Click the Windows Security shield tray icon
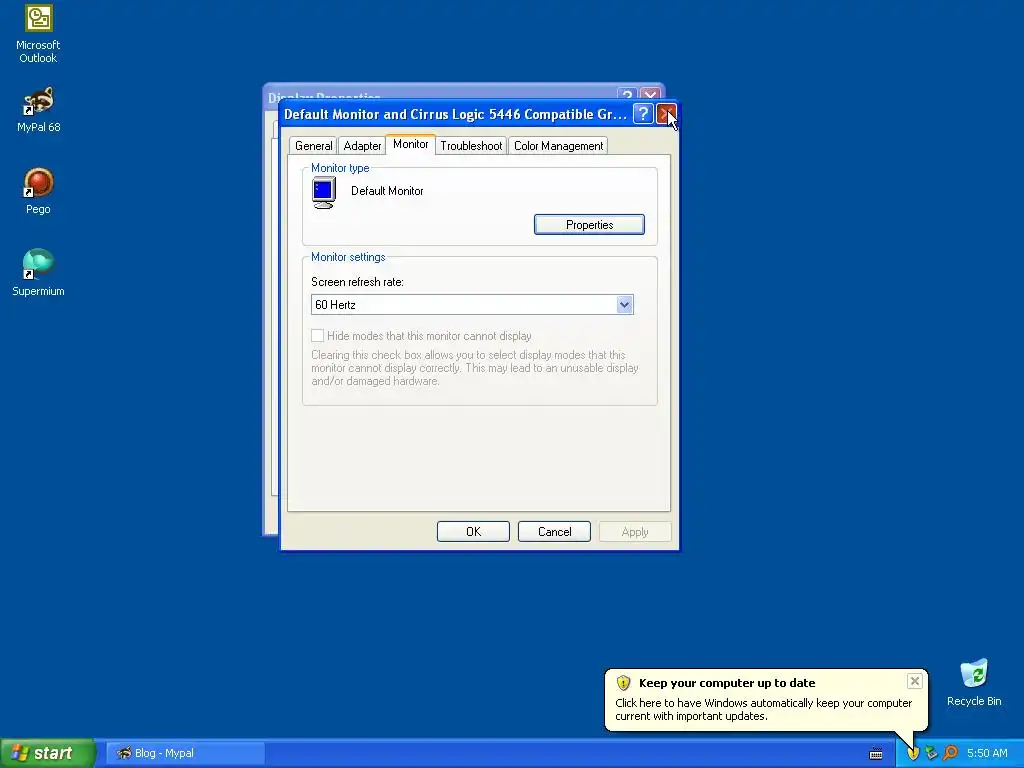 point(912,753)
